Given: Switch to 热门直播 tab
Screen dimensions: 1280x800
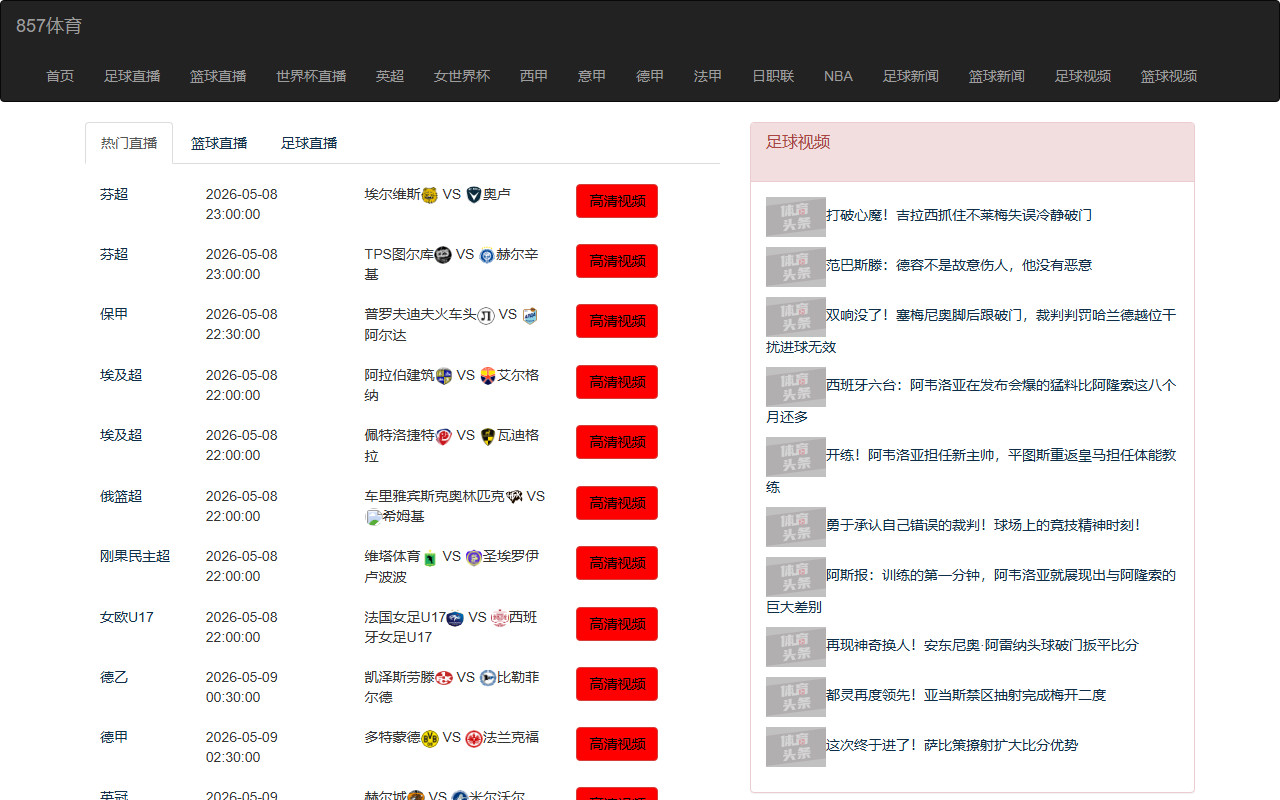Looking at the screenshot, I should 129,143.
